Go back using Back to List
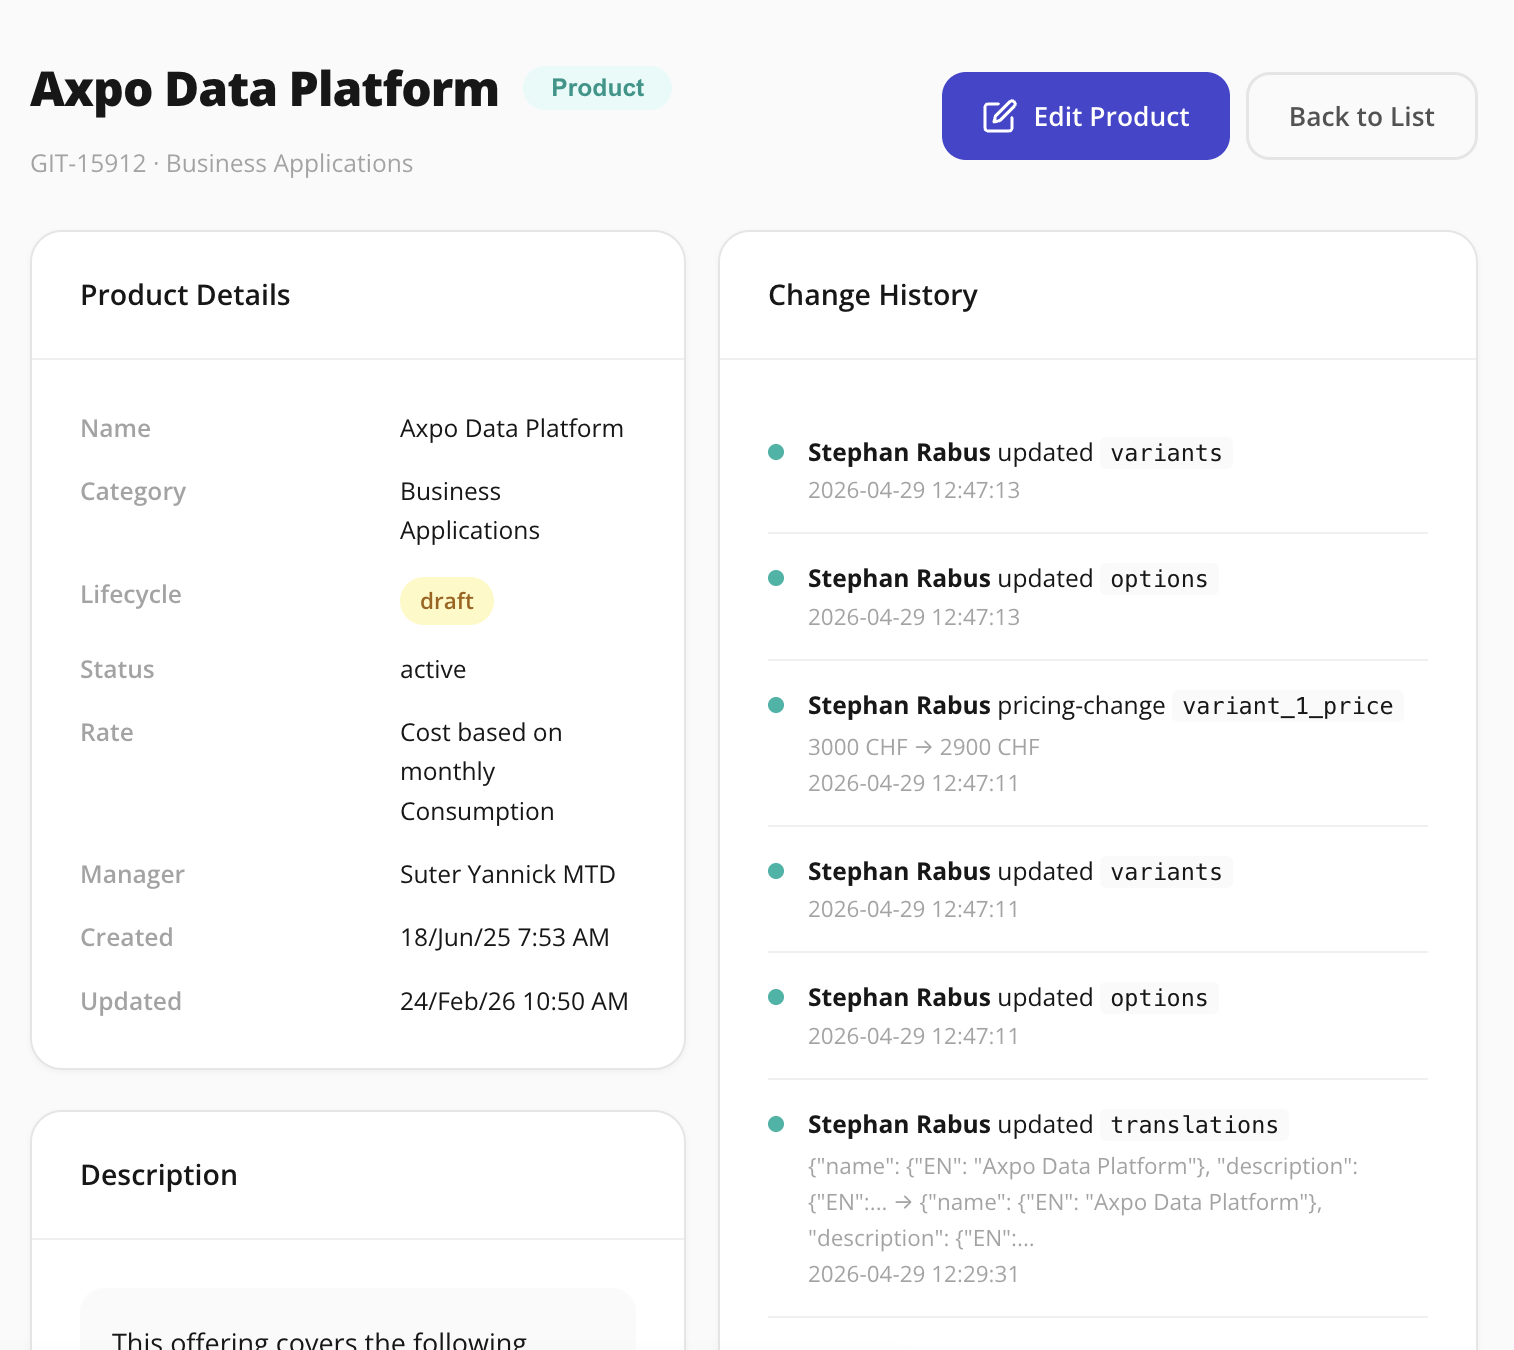 (x=1361, y=116)
